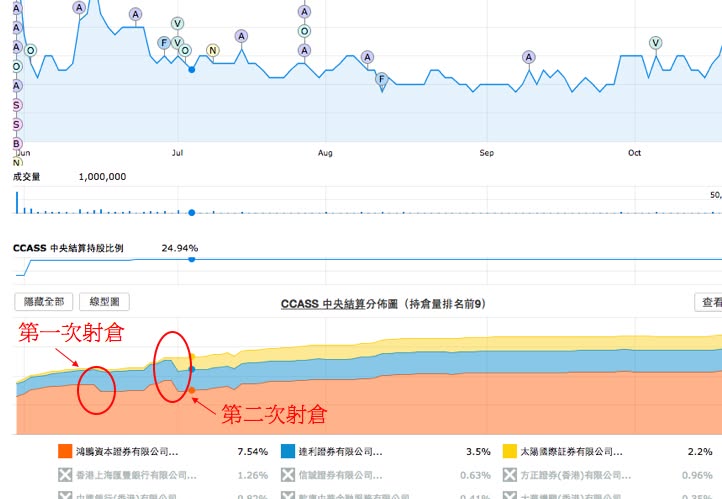Click the O marker between stacked A markers
This screenshot has width=722, height=499.
pyautogui.click(x=304, y=31)
